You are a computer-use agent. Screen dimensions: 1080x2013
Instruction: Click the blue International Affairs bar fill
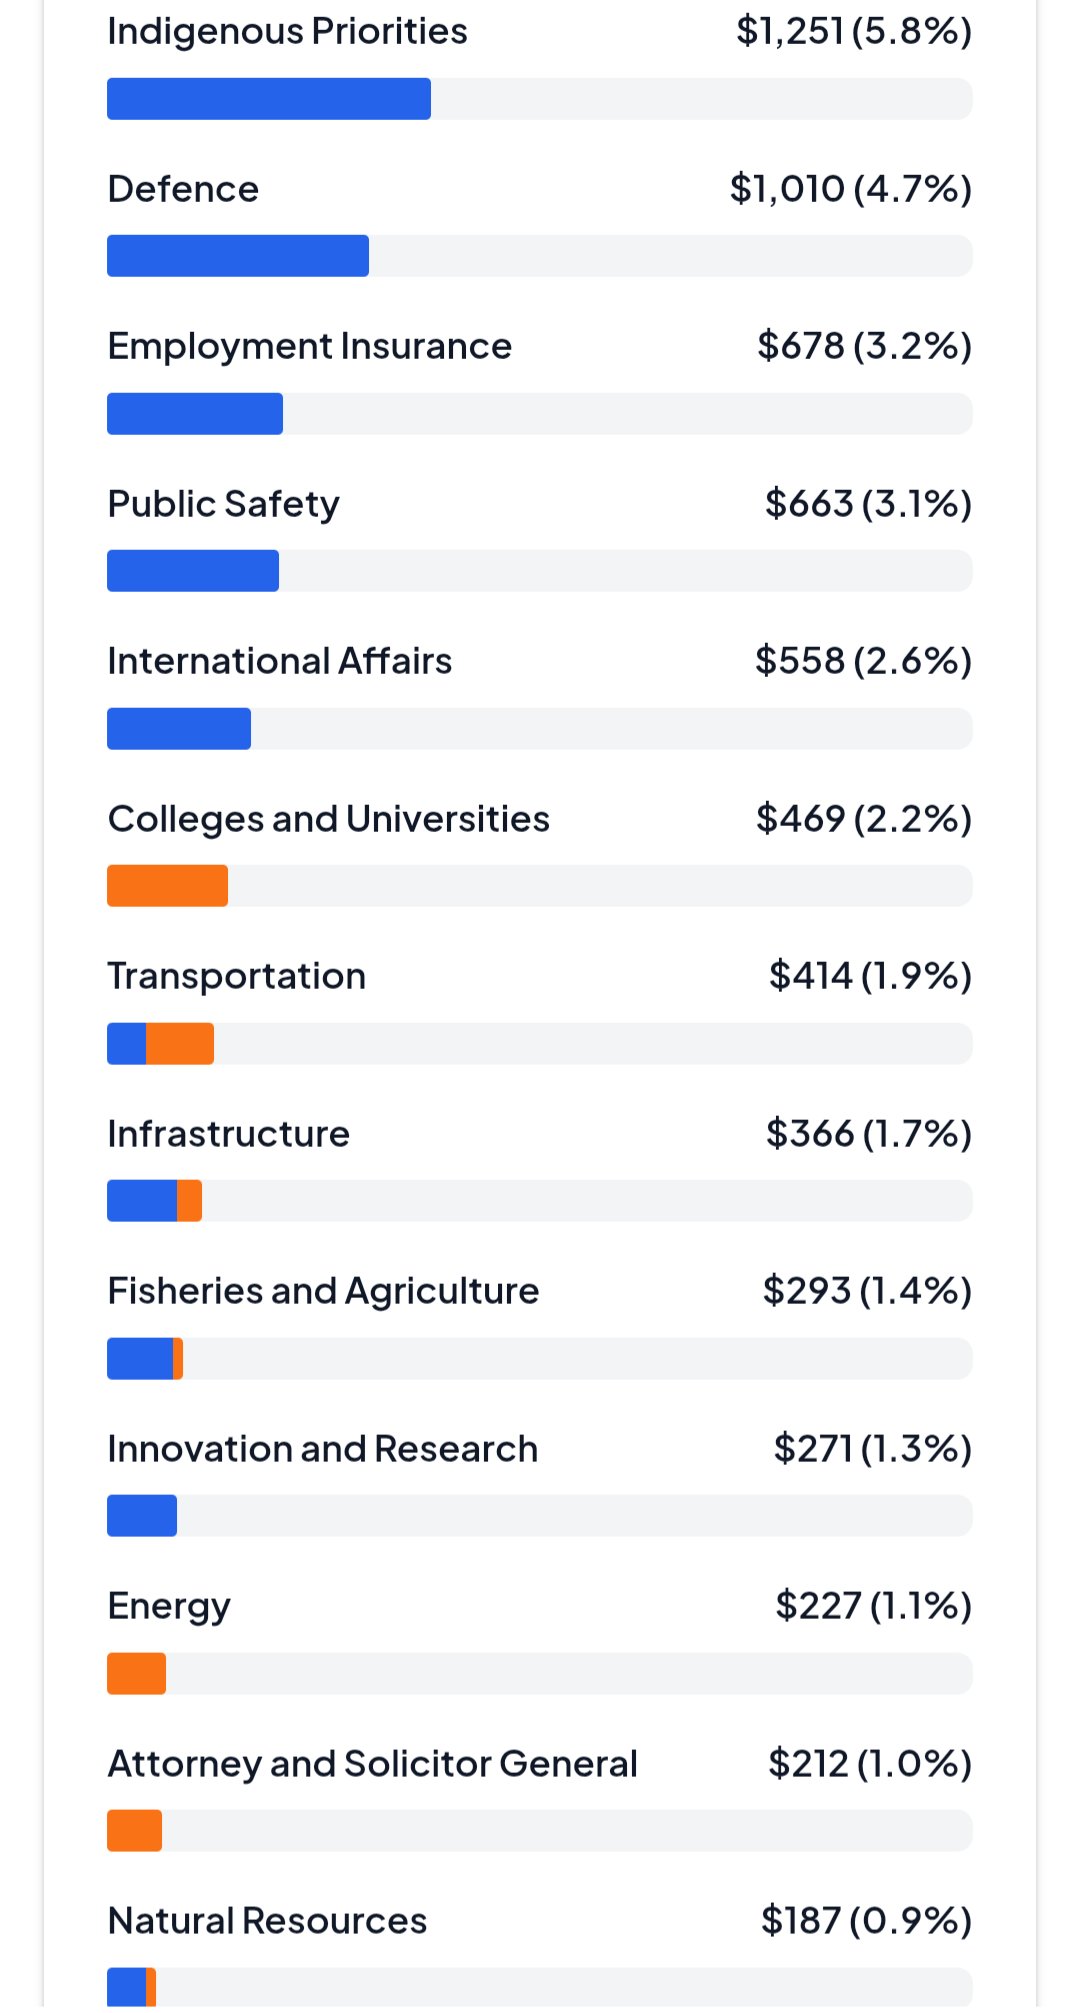coord(178,729)
